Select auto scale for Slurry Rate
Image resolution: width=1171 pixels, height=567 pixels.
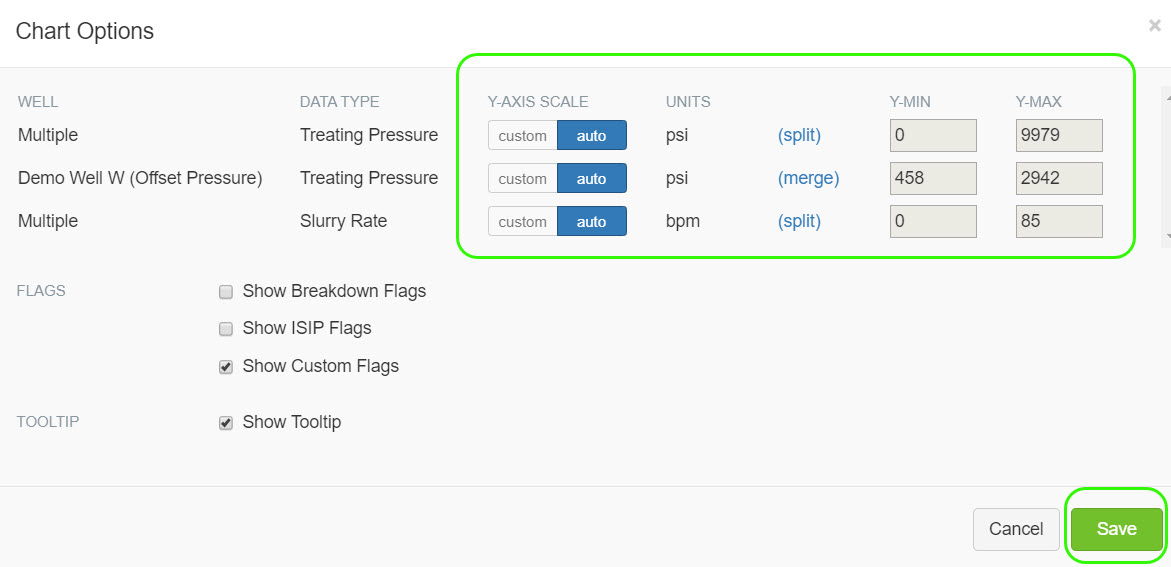click(591, 222)
